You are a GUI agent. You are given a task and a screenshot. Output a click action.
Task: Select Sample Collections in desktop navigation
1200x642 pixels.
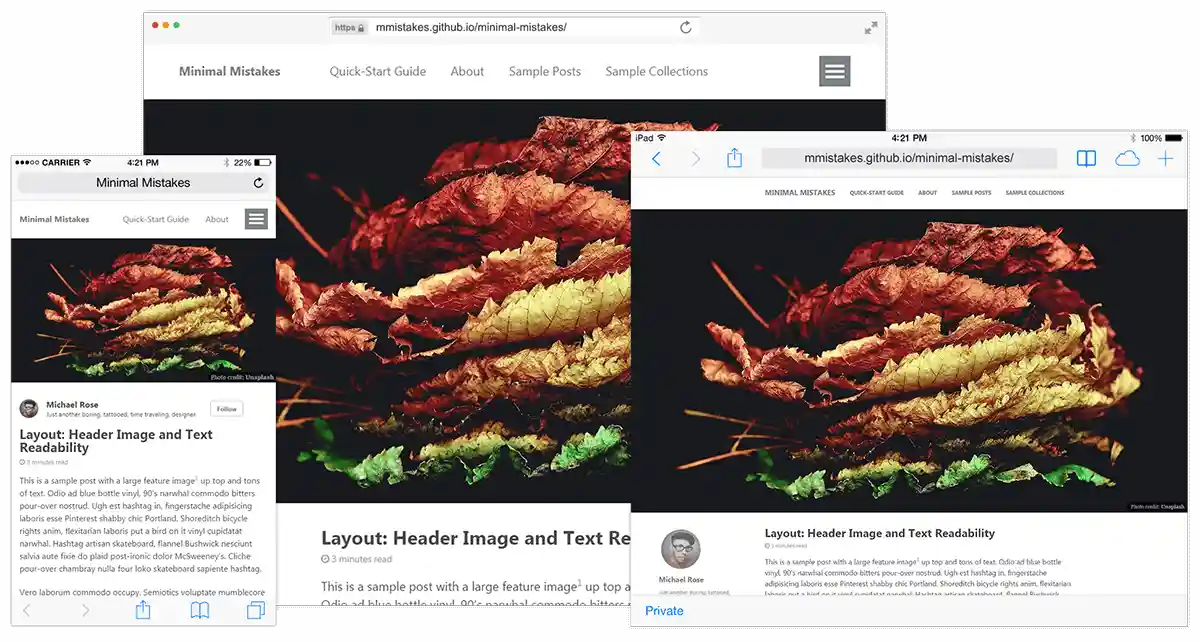click(x=656, y=71)
